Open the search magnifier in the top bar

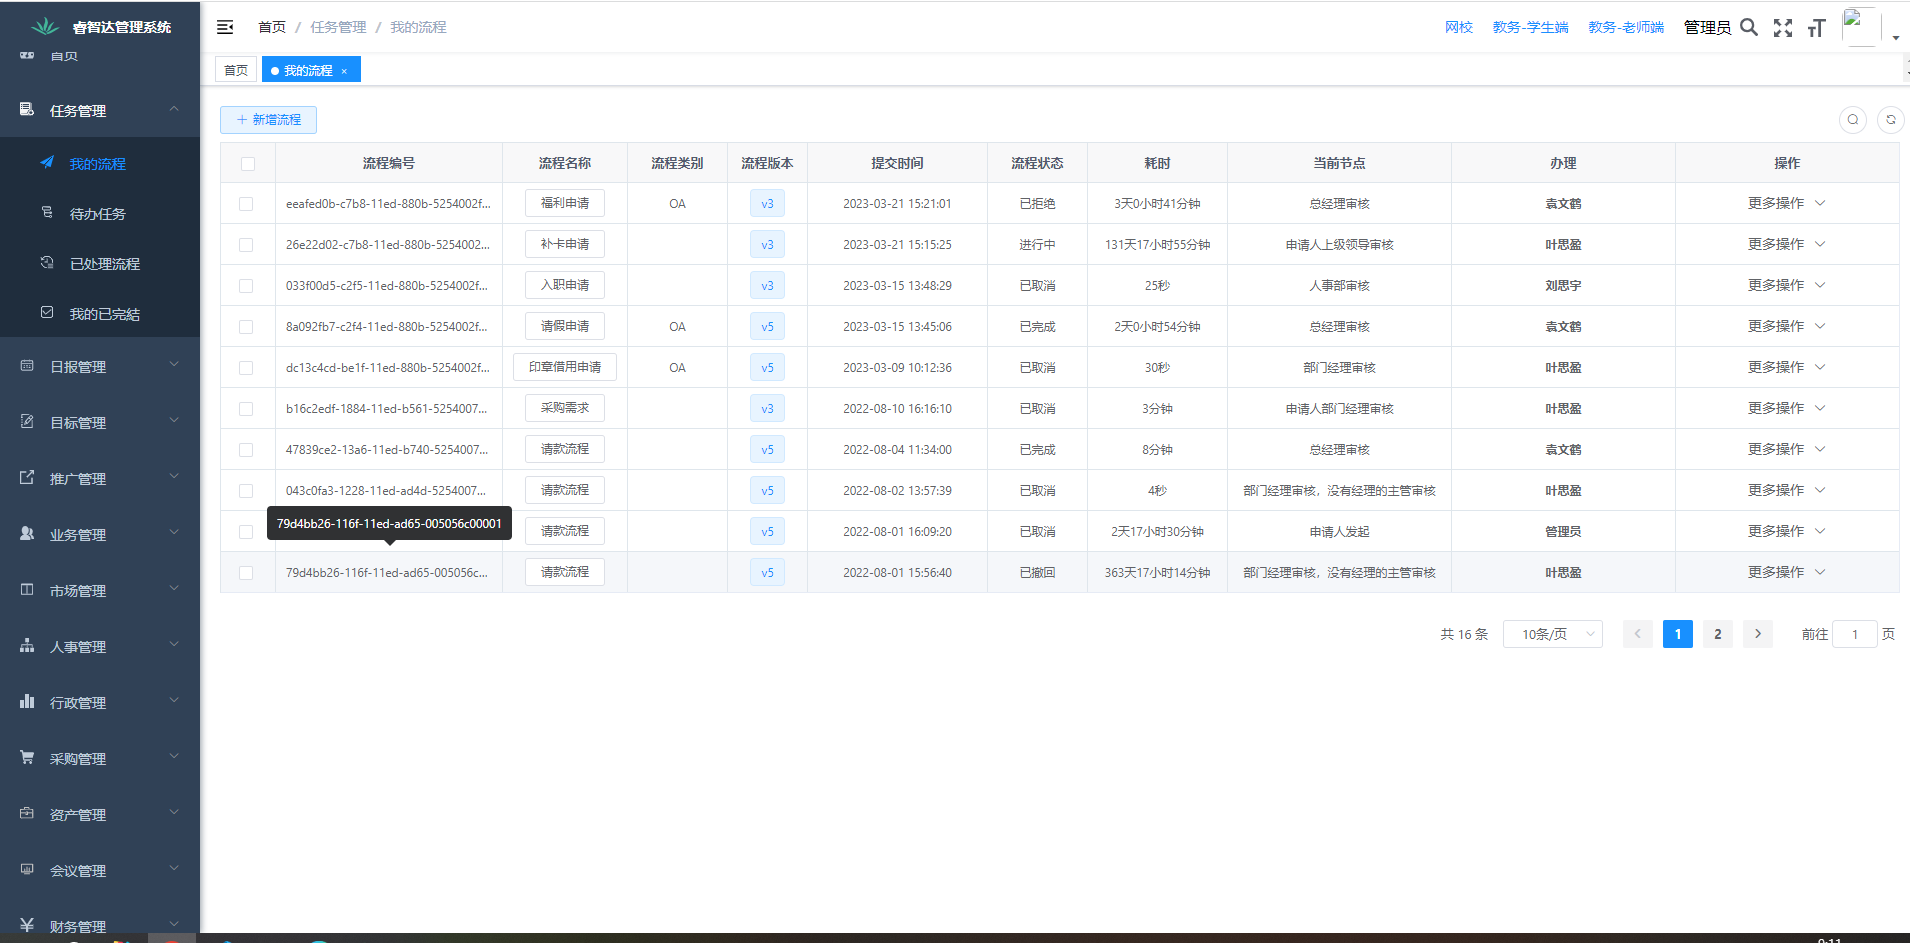pyautogui.click(x=1749, y=27)
